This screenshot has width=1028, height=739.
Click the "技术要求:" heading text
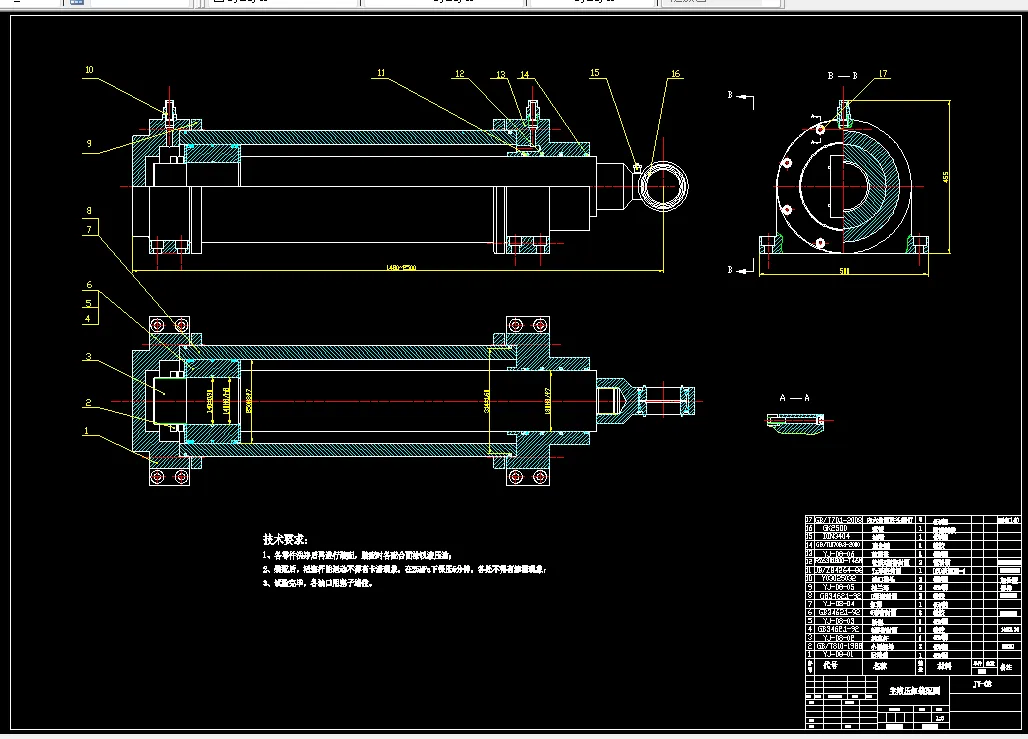[285, 539]
